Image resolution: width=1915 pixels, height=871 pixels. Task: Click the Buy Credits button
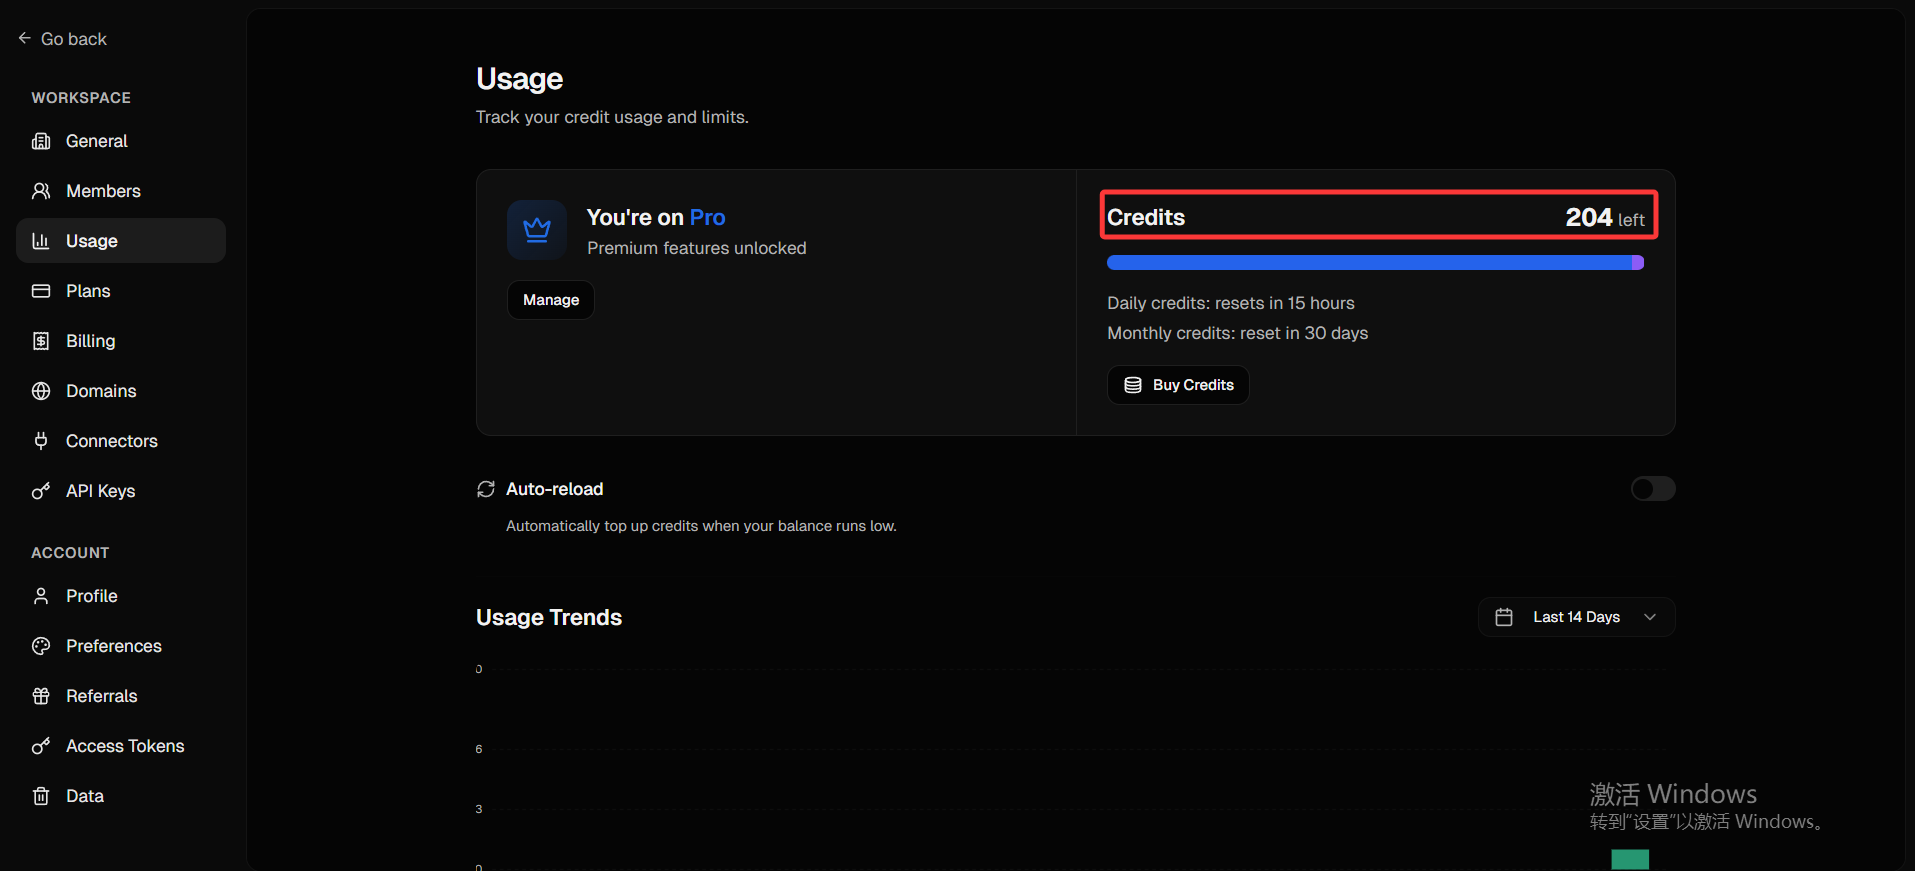tap(1178, 385)
